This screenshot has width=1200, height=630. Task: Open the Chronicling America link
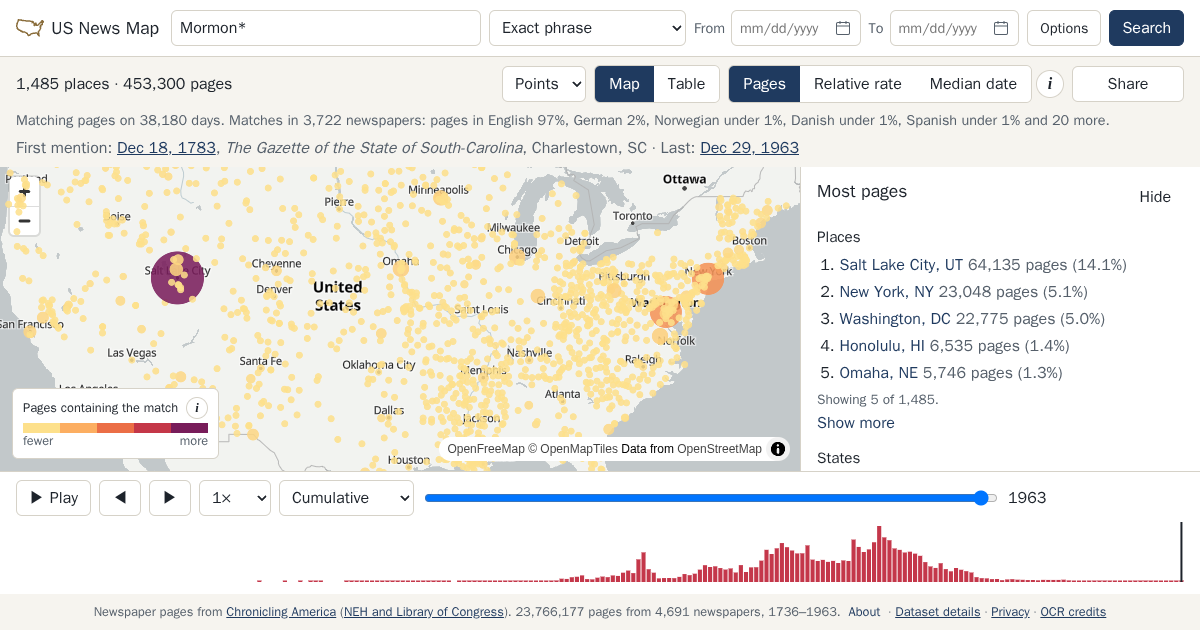pyautogui.click(x=281, y=612)
